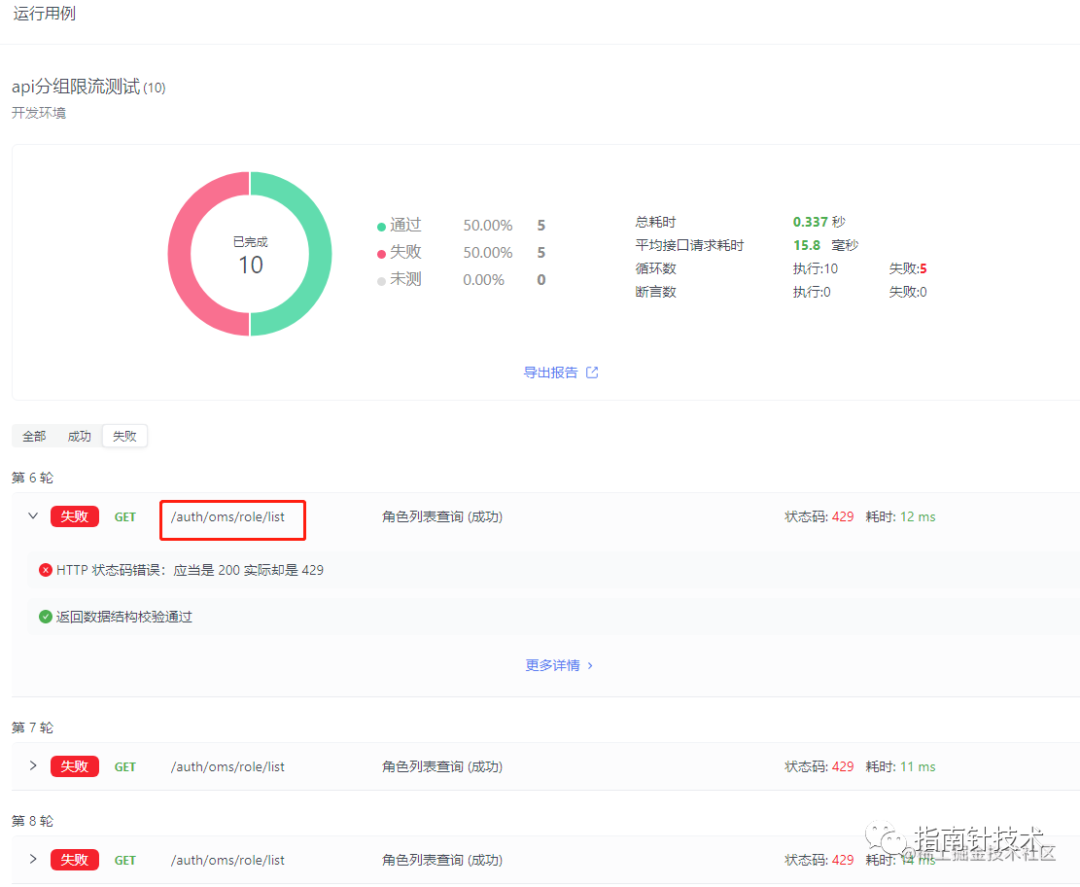Click the 第 8 轮 heading
This screenshot has height=887, width=1080.
tap(32, 821)
